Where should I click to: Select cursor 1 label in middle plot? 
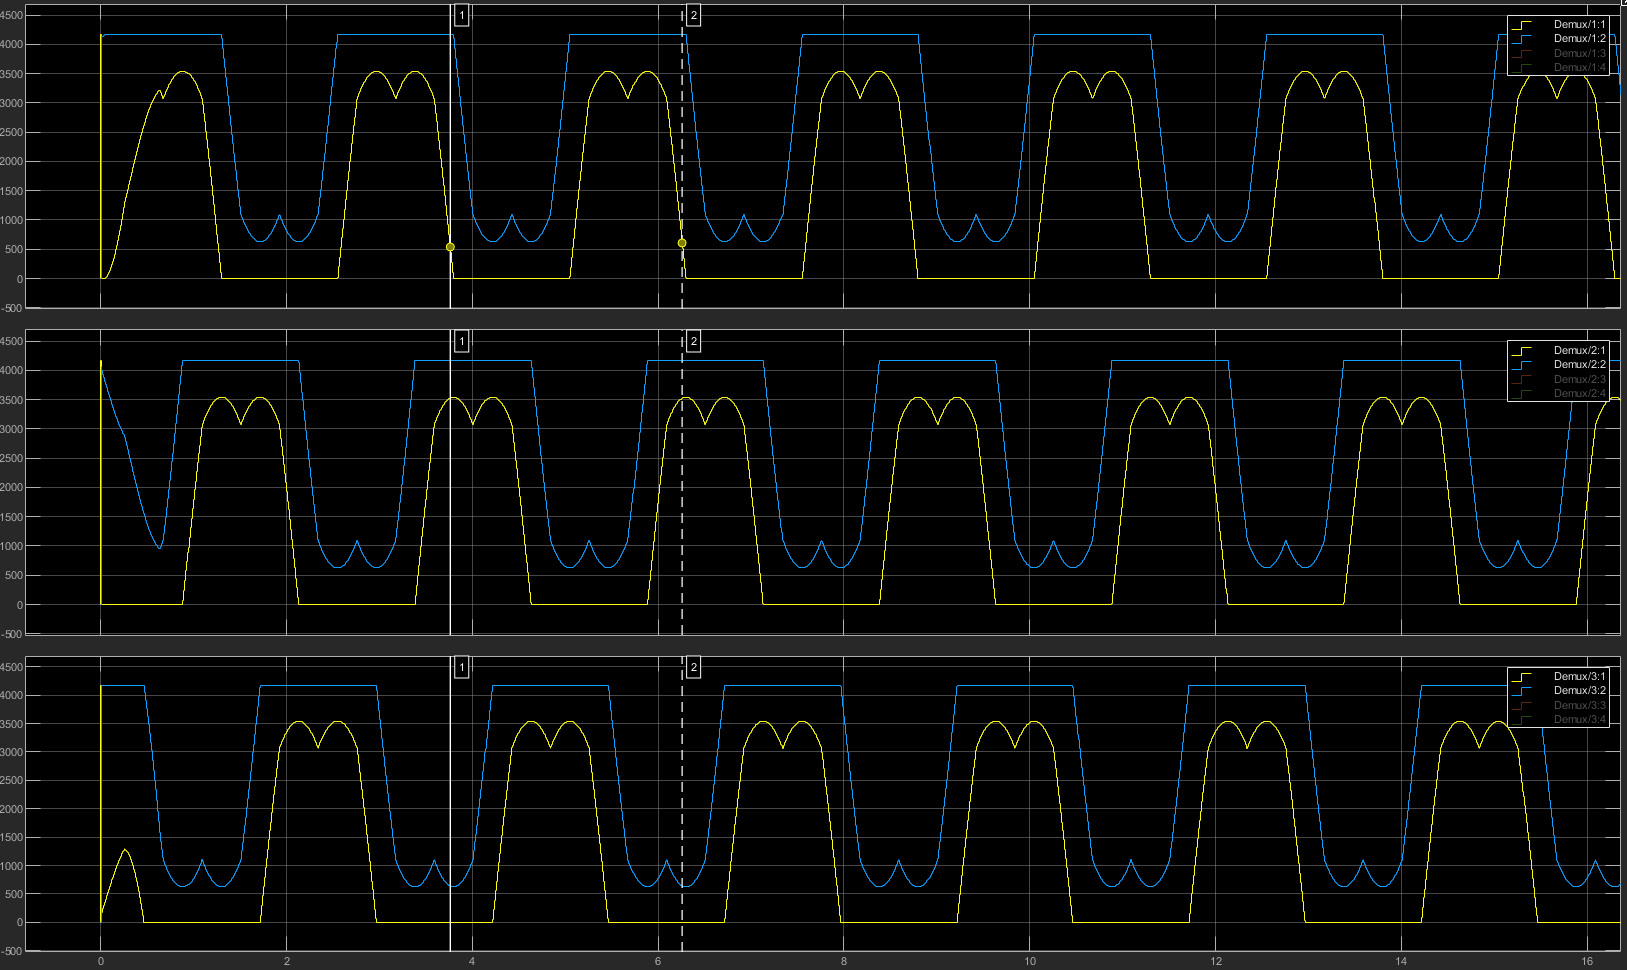461,341
